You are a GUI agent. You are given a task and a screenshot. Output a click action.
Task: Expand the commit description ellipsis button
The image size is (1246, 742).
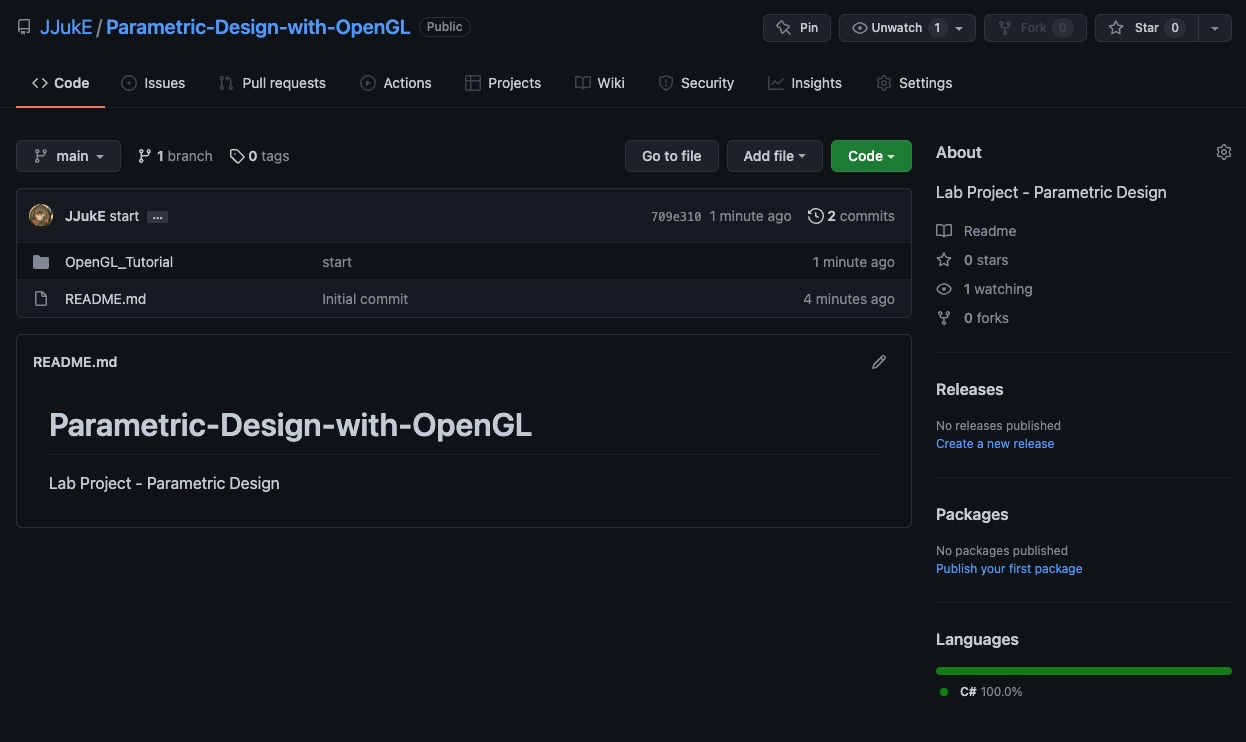point(158,217)
